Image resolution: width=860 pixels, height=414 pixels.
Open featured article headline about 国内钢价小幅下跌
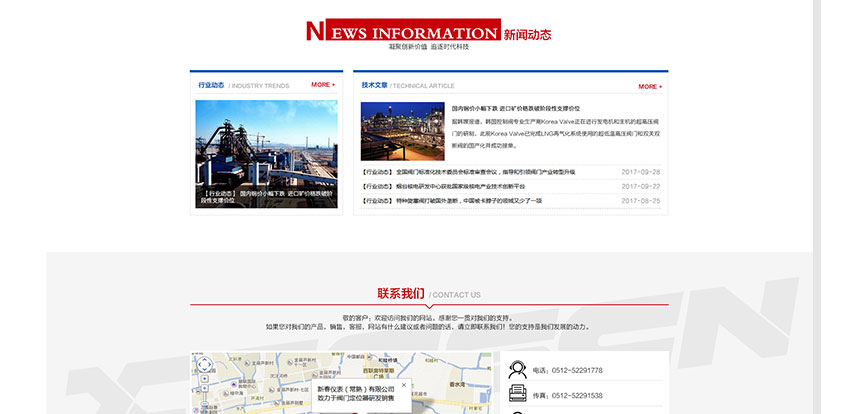515,108
